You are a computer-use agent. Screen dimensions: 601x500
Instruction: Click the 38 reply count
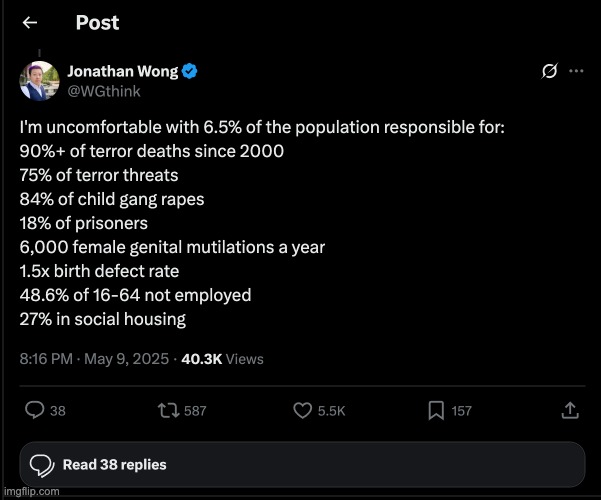click(x=58, y=411)
